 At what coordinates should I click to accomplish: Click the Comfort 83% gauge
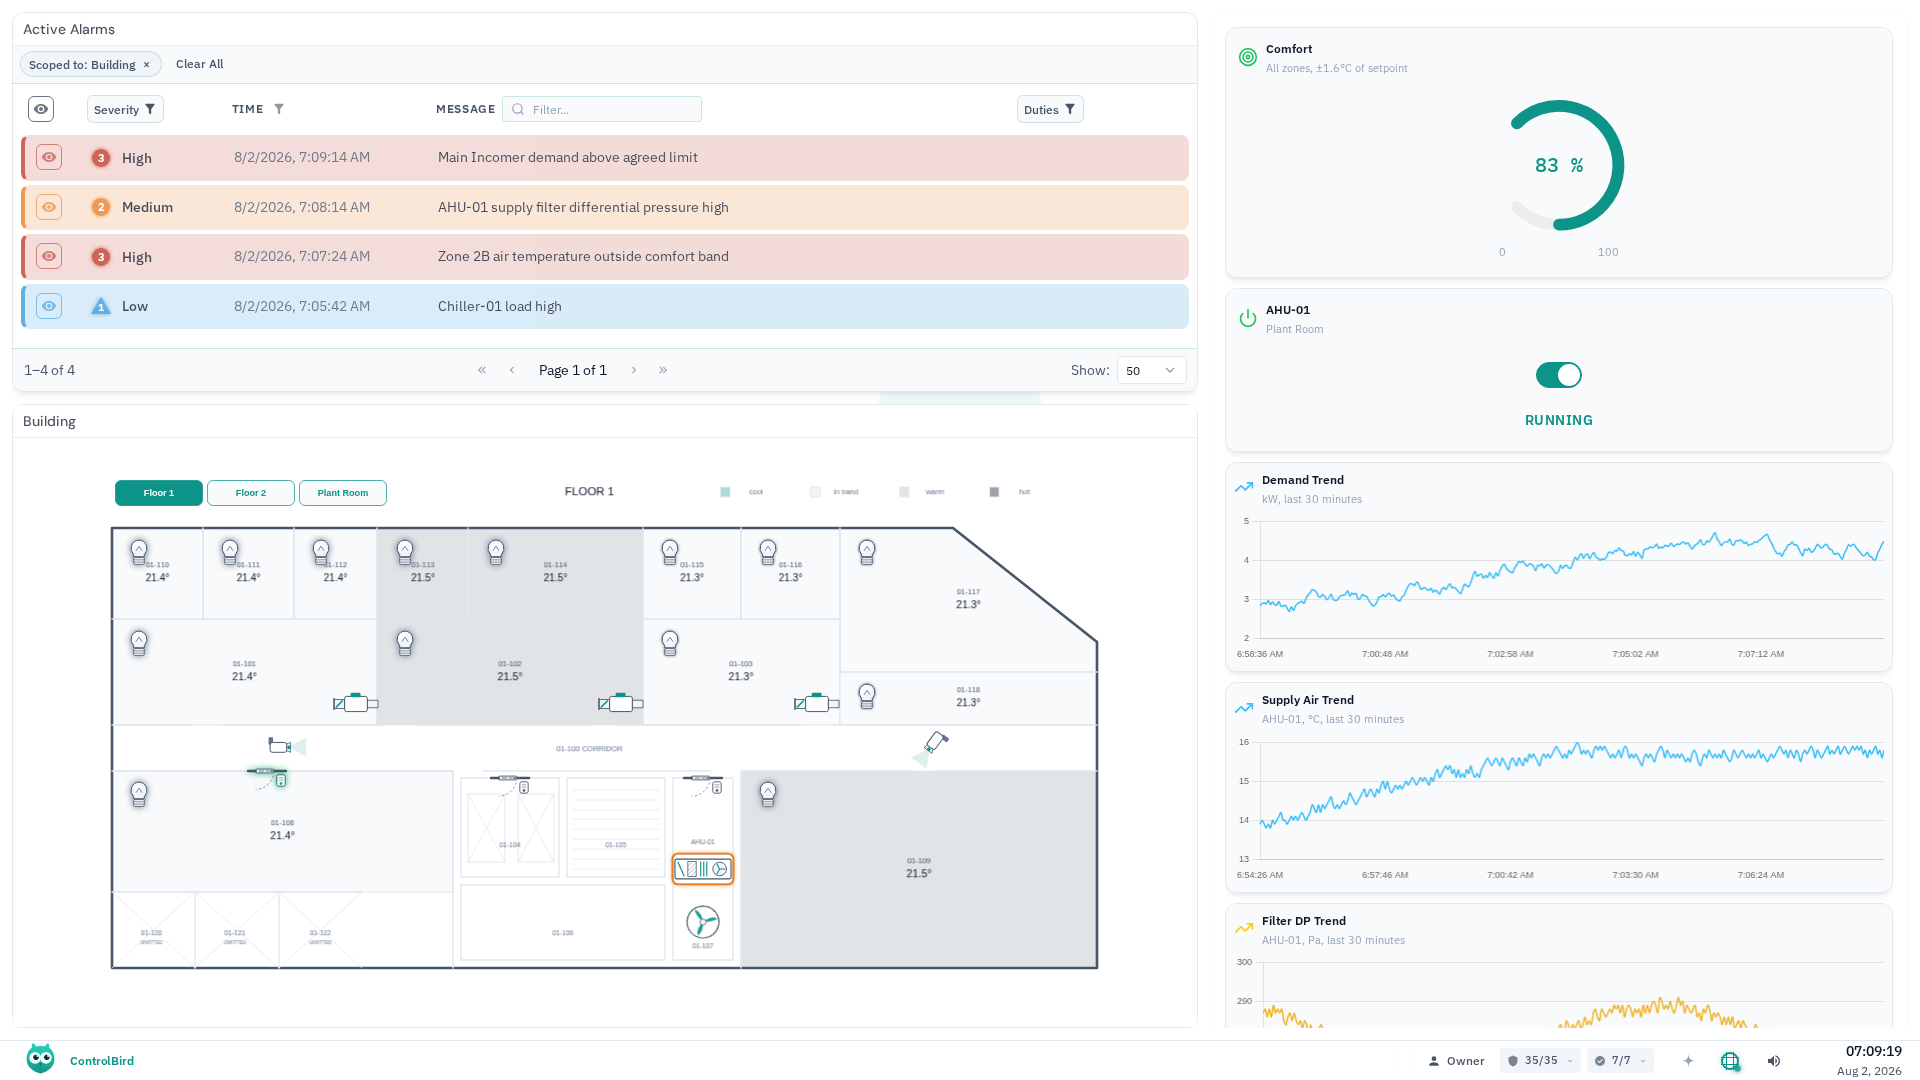click(x=1559, y=165)
